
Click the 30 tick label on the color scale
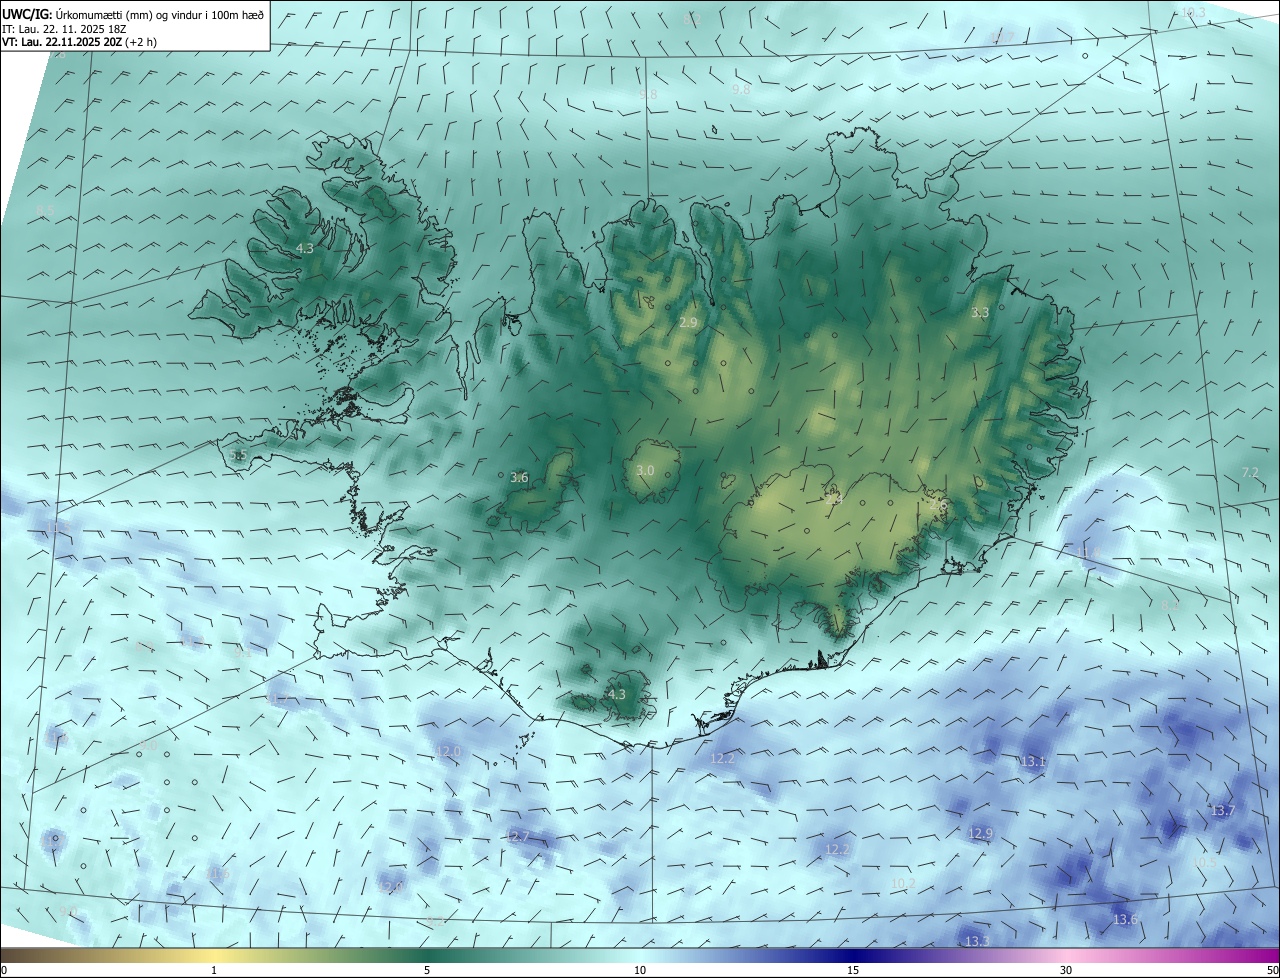click(x=1066, y=970)
